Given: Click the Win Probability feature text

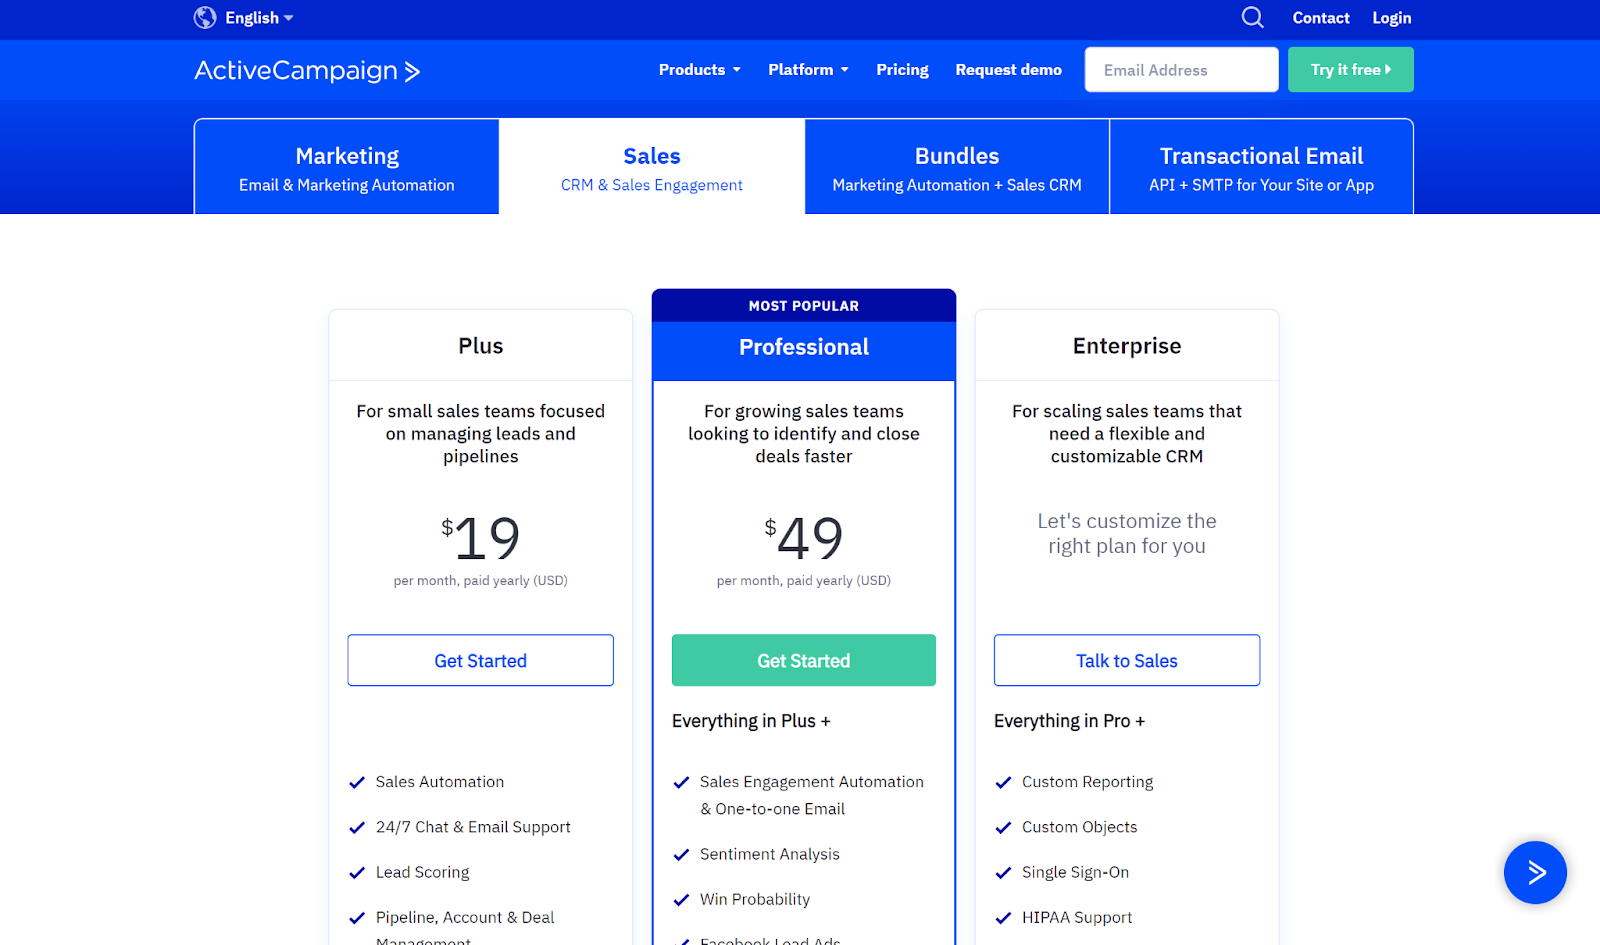Looking at the screenshot, I should (755, 899).
